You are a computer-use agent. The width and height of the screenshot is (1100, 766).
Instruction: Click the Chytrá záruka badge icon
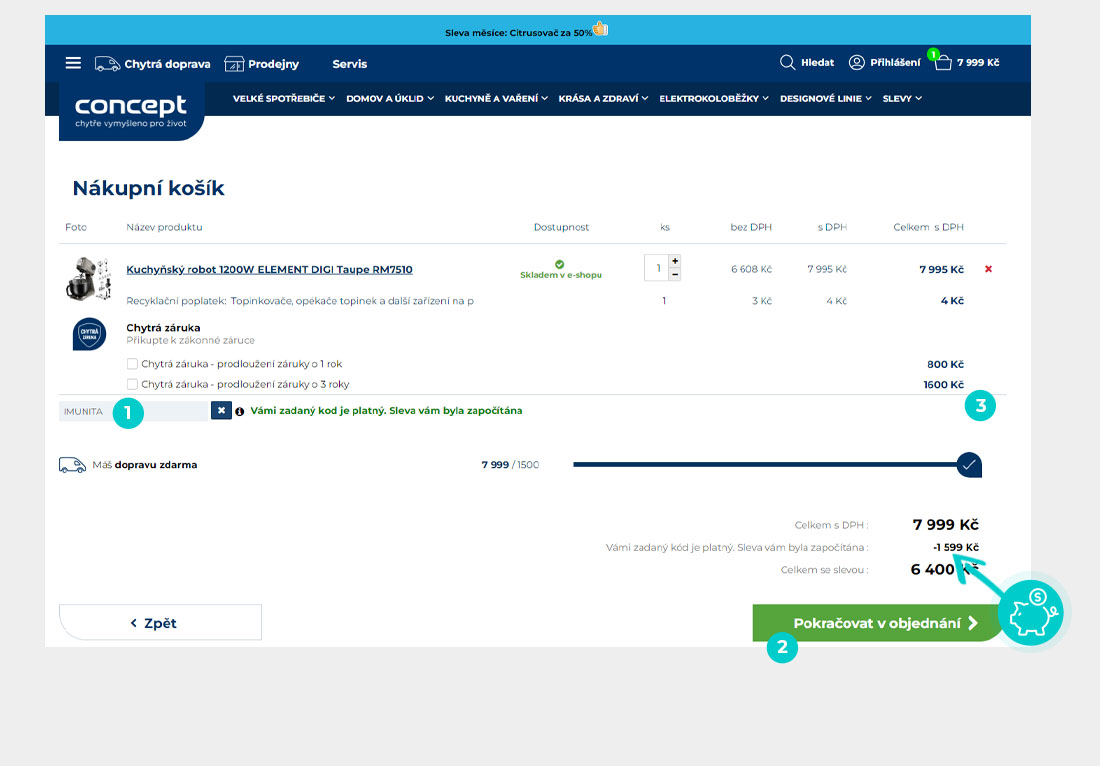90,333
